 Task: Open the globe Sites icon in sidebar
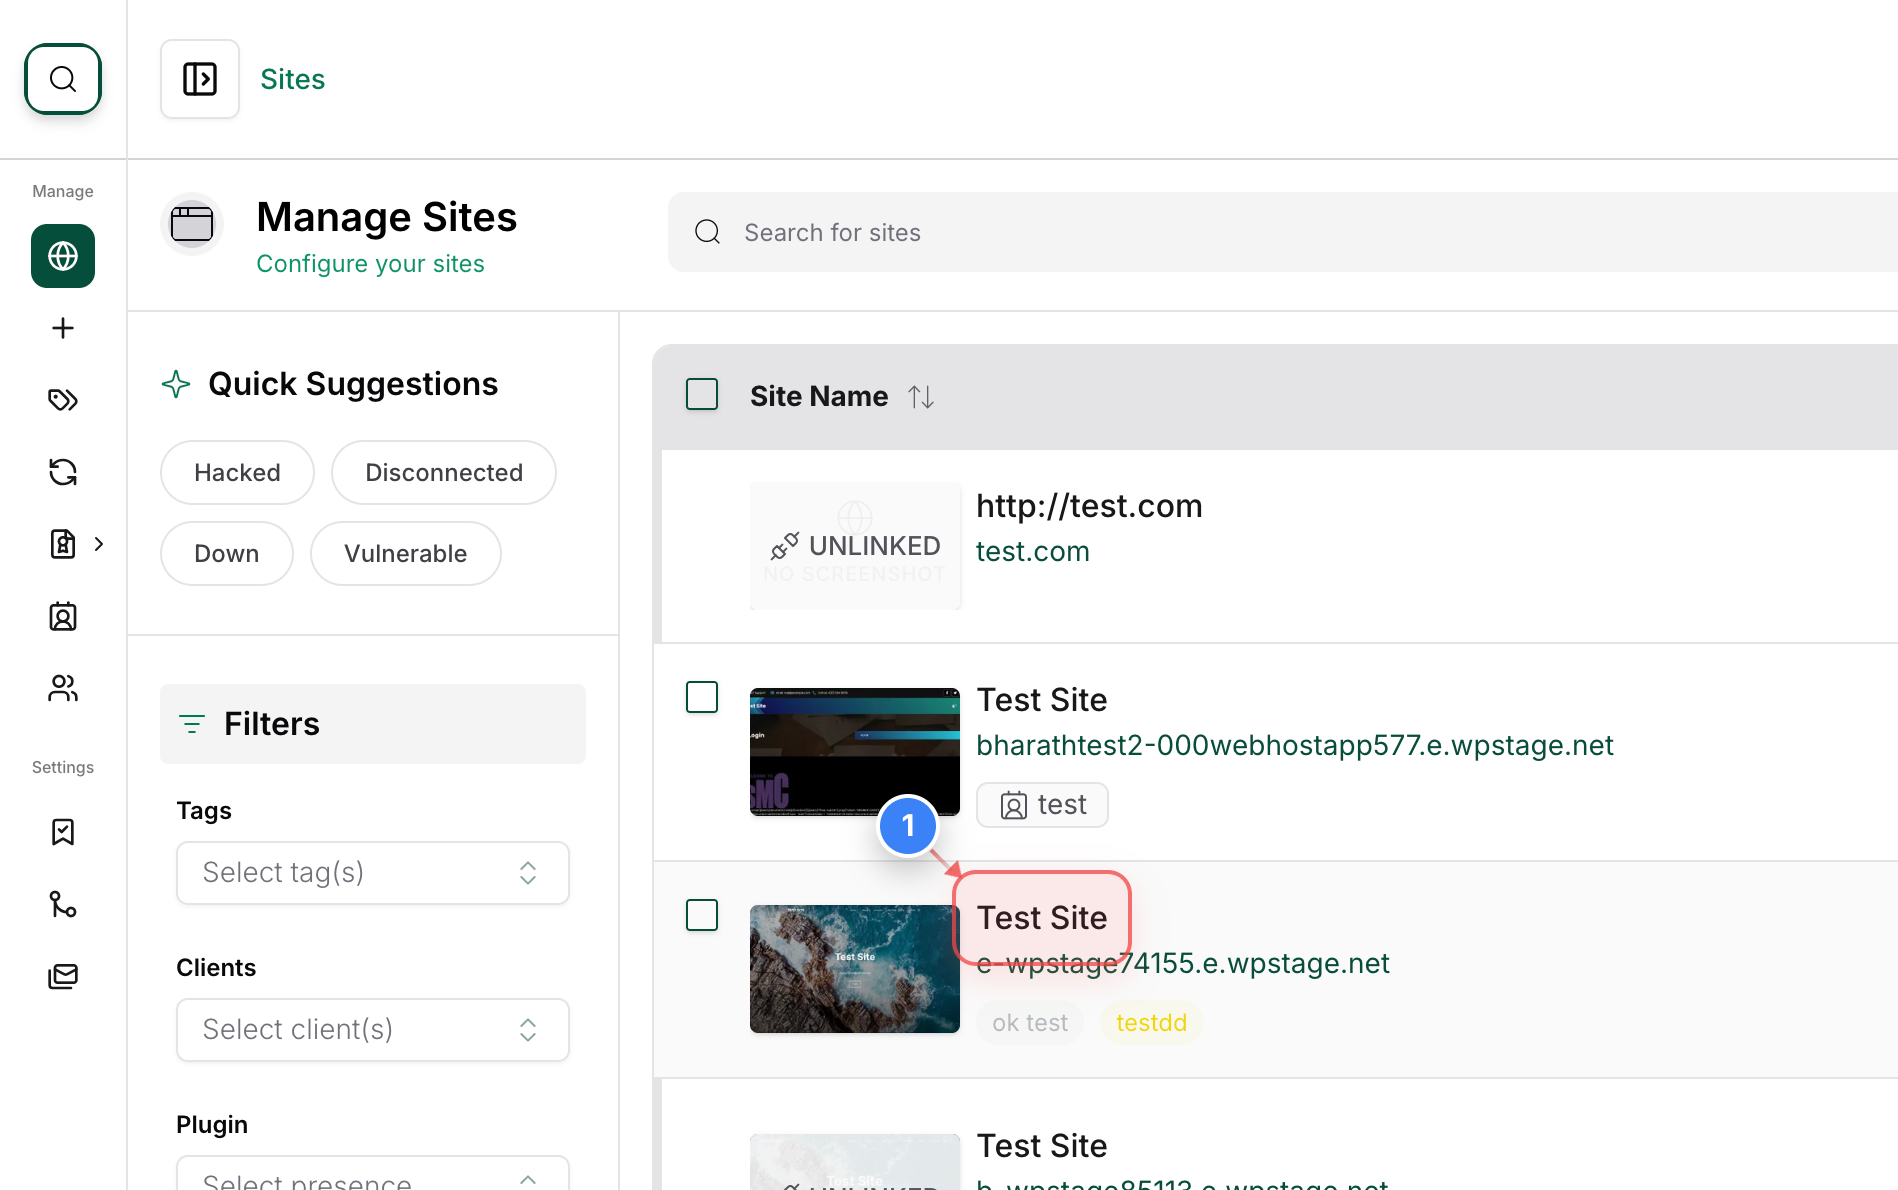63,256
